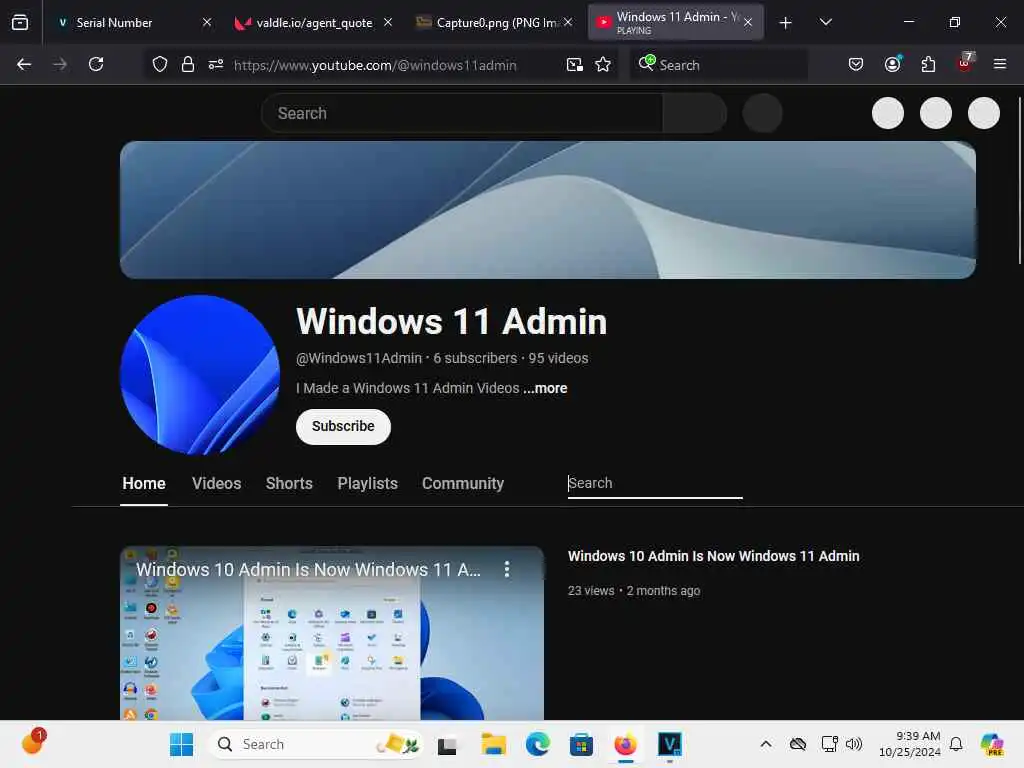
Task: Open the featured video three-dot menu
Action: pyautogui.click(x=507, y=569)
